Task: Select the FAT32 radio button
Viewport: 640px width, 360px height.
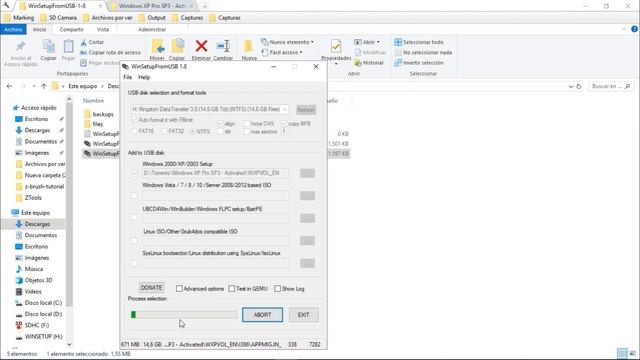Action: click(x=164, y=131)
